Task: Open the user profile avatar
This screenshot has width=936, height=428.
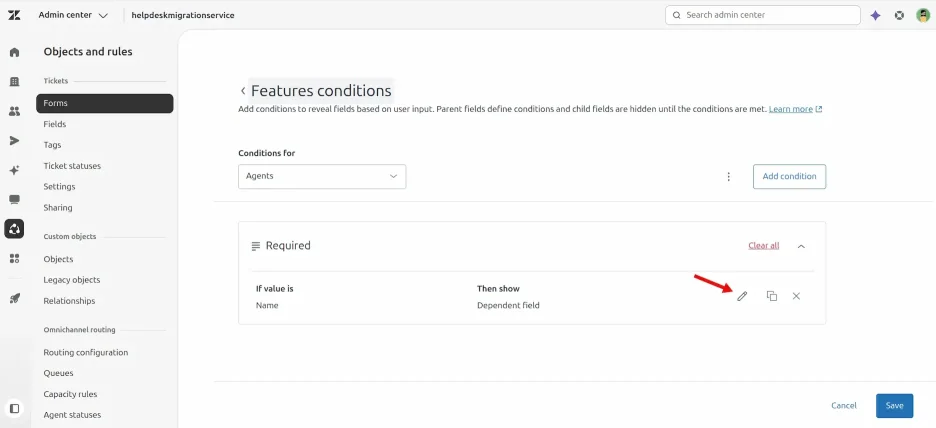Action: pyautogui.click(x=923, y=16)
